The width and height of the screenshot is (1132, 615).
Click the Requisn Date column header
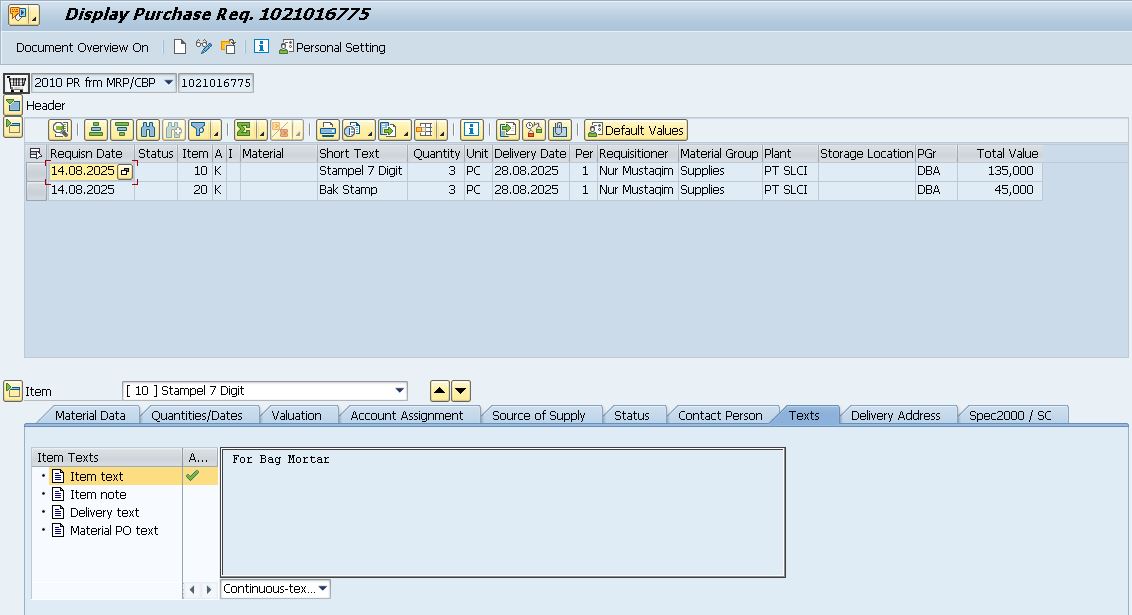point(90,153)
